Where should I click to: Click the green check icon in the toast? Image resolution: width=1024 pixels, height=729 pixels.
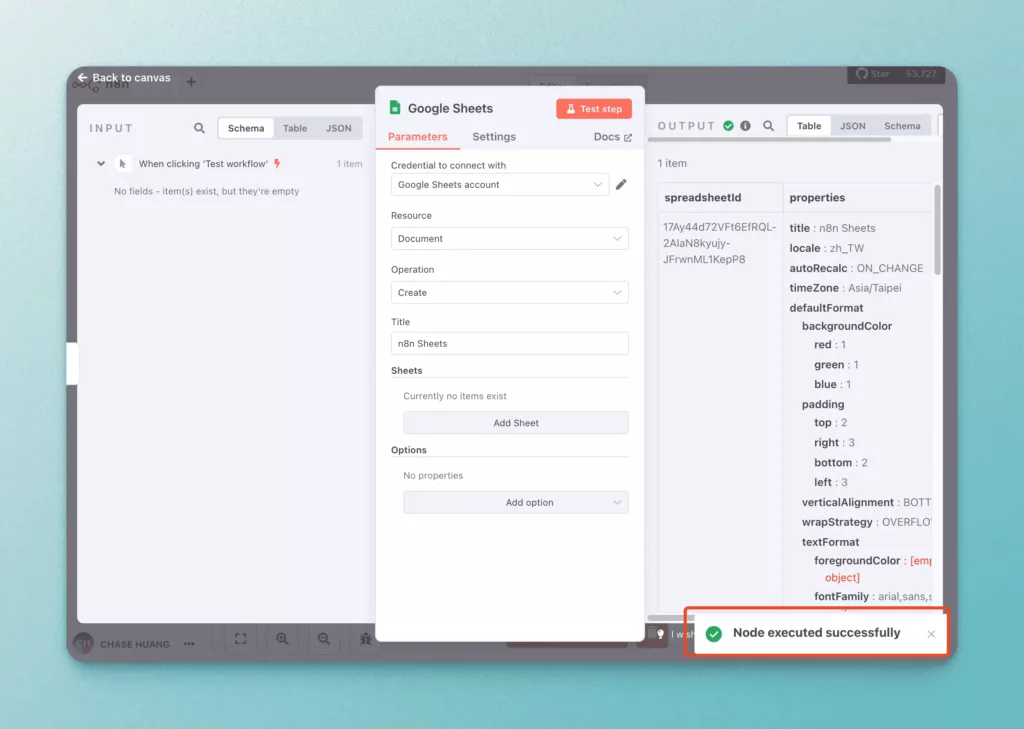[714, 634]
